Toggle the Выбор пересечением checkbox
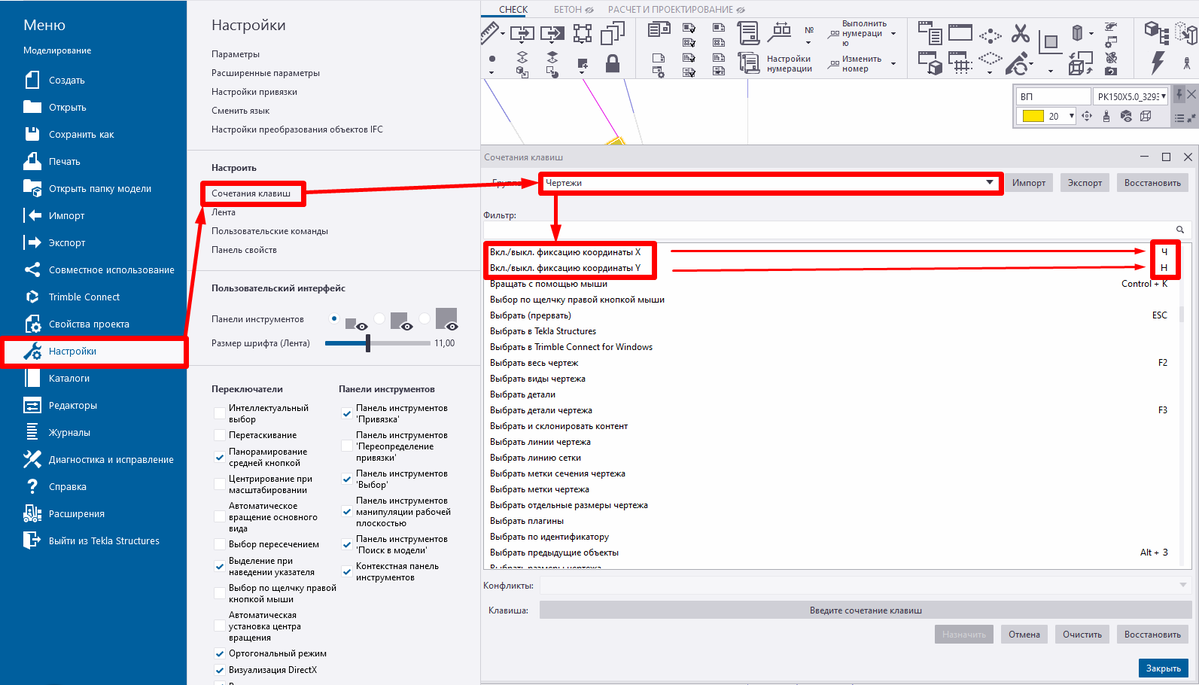The width and height of the screenshot is (1199, 685). click(219, 544)
